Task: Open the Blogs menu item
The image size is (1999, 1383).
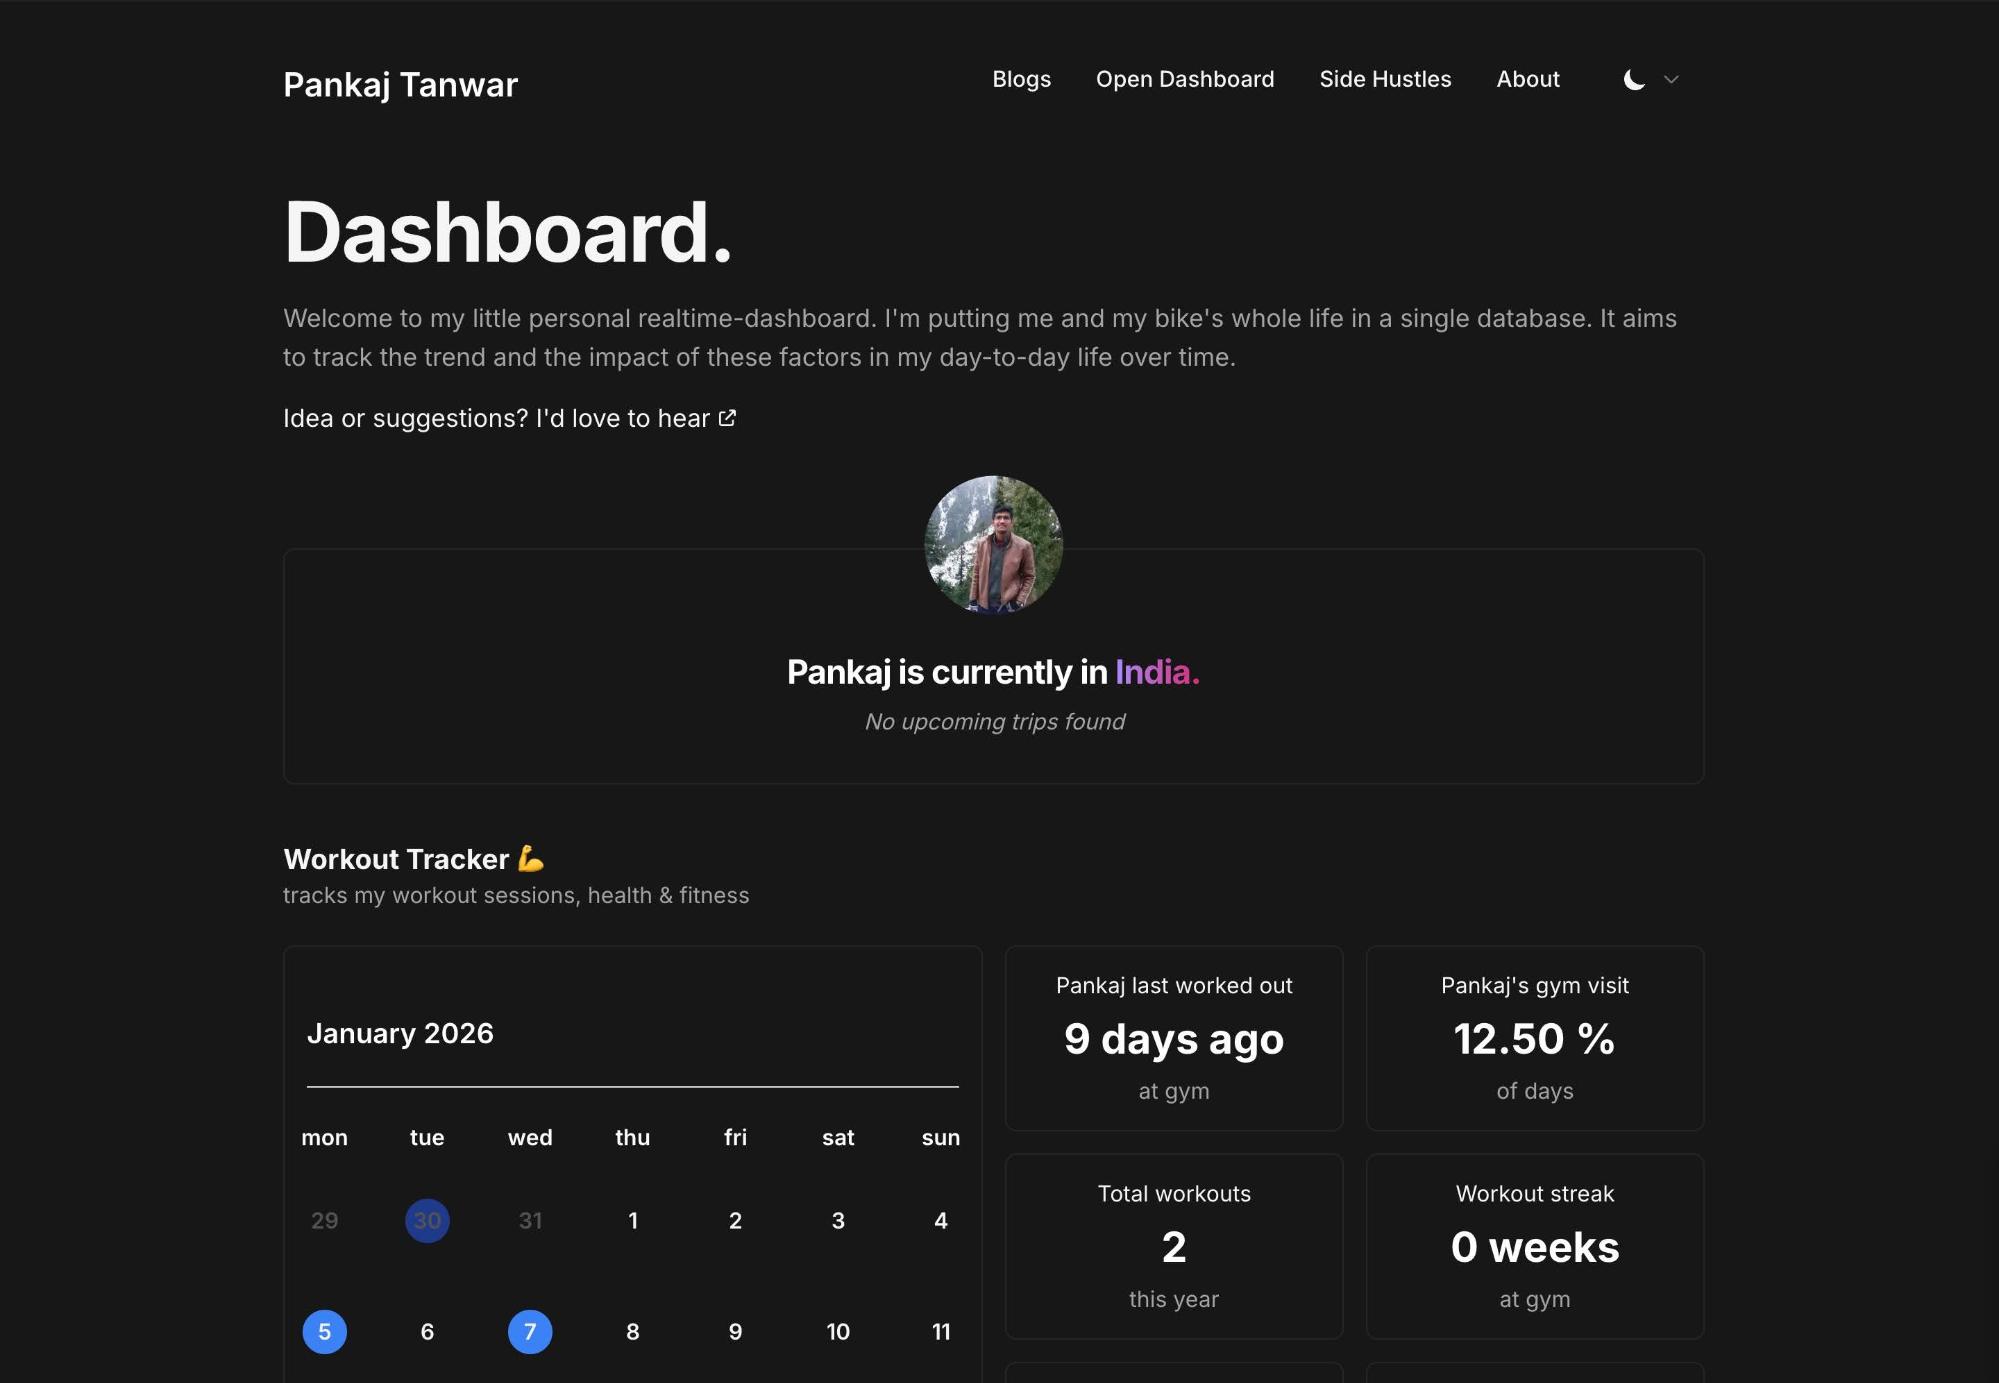Action: [1021, 79]
